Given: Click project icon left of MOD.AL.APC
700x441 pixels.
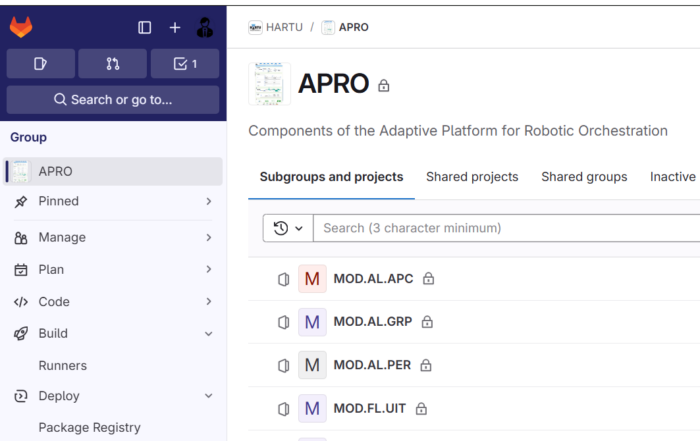Looking at the screenshot, I should click(x=283, y=279).
